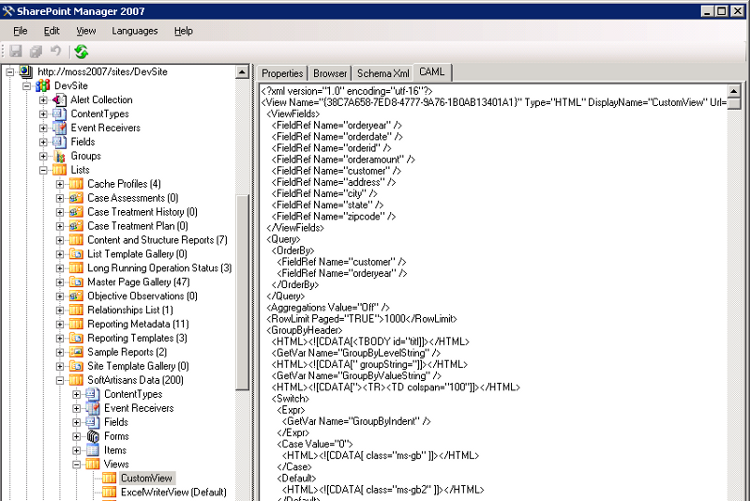The height and width of the screenshot is (501, 750).
Task: Click the green Refresh toolbar icon
Action: click(81, 51)
